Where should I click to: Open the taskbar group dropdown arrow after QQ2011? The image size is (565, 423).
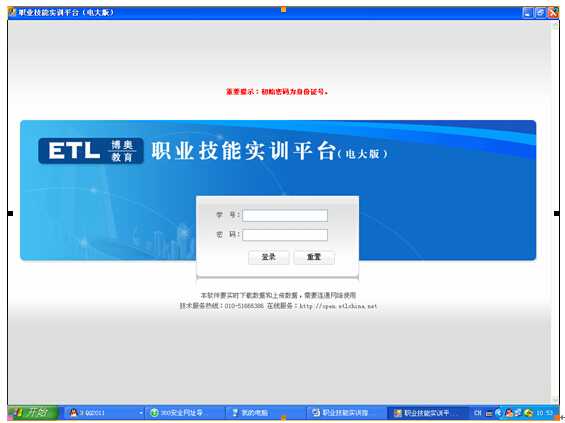(141, 413)
